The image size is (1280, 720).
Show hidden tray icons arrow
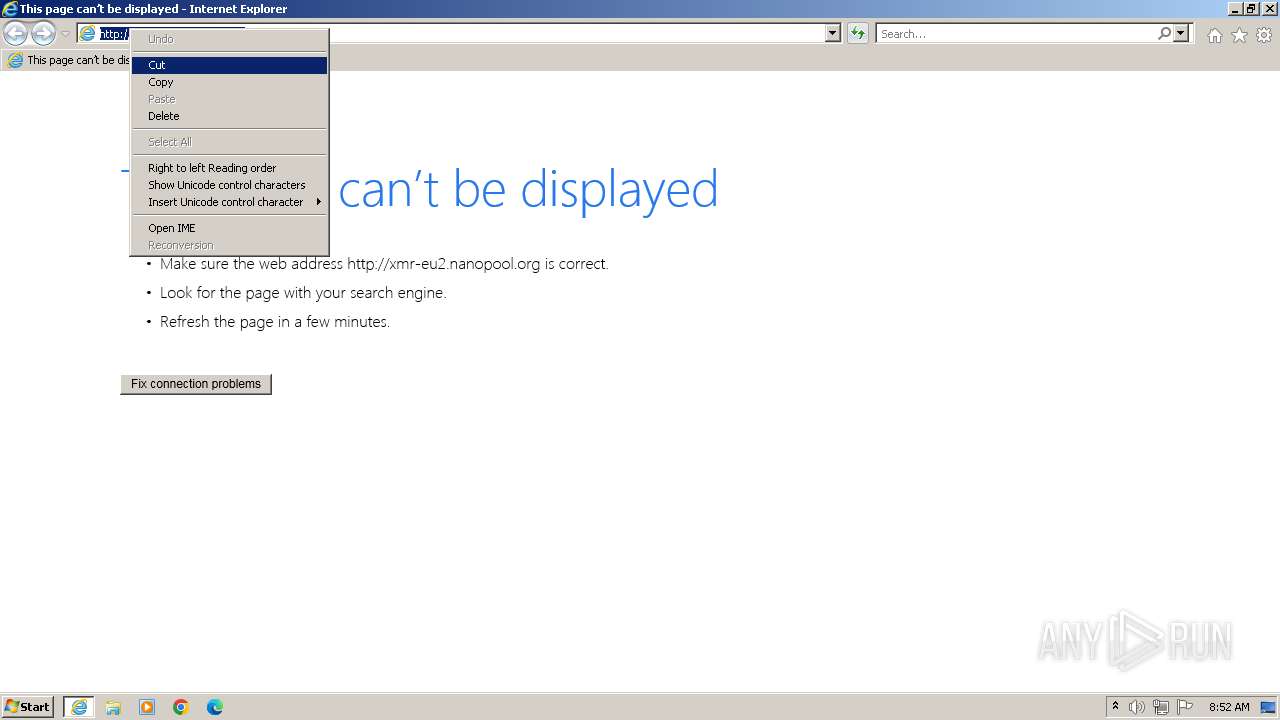[x=1115, y=706]
